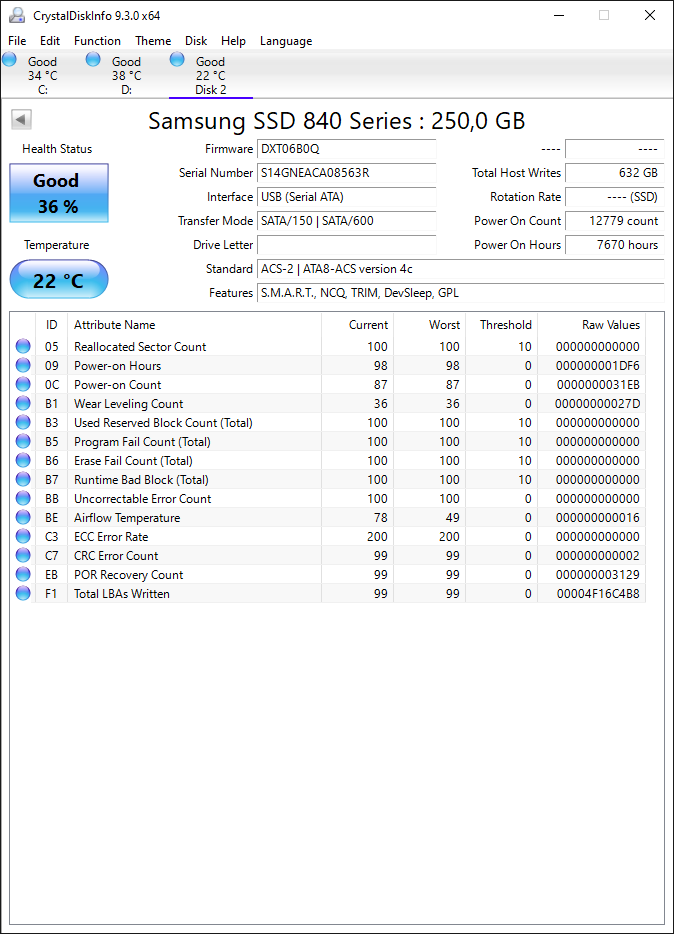674x934 pixels.
Task: Click the 'CRC Error Count' attribute name
Action: pyautogui.click(x=116, y=556)
